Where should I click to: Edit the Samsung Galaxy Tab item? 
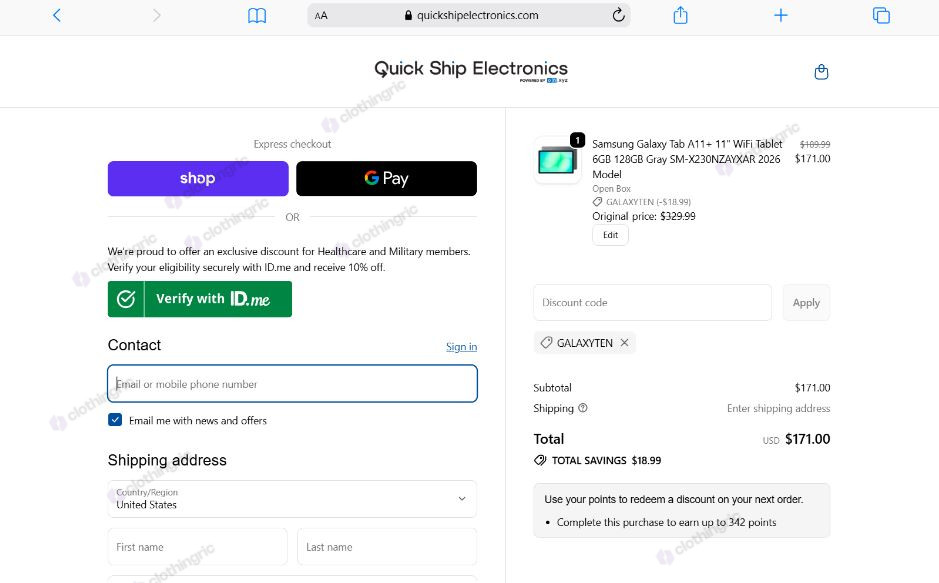pos(610,235)
